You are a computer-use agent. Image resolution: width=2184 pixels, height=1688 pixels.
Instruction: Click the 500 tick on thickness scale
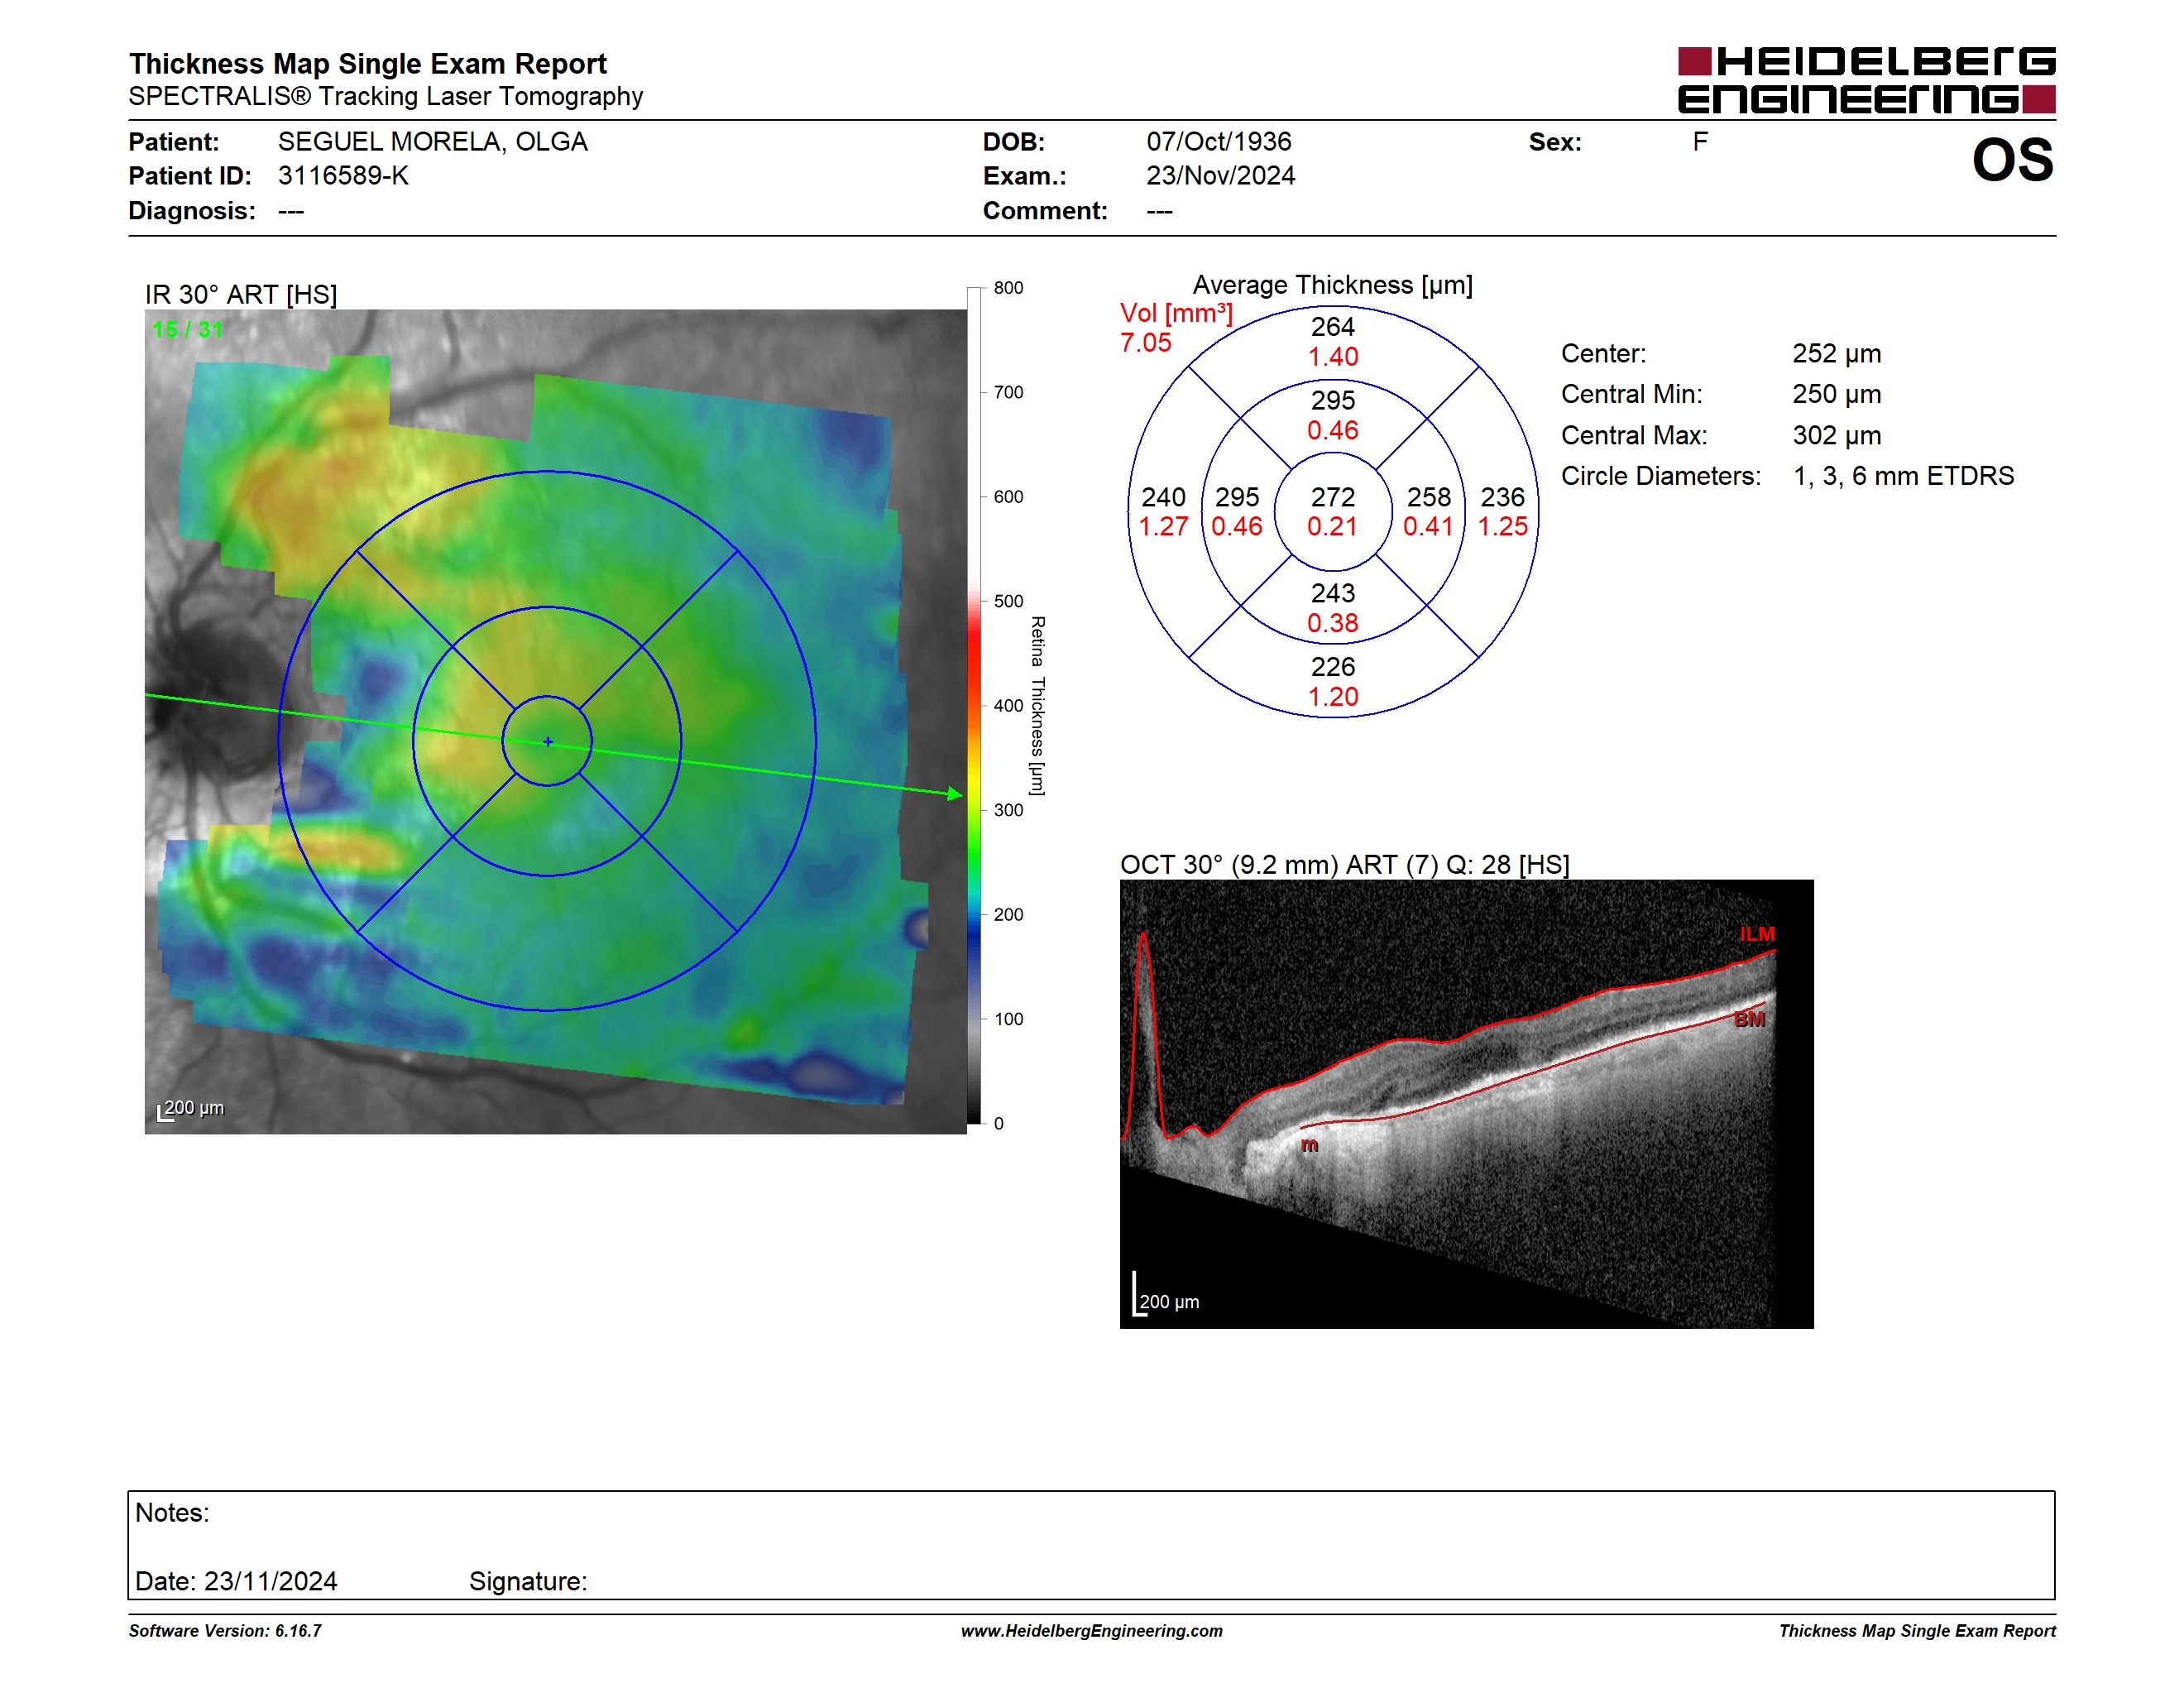[1008, 601]
